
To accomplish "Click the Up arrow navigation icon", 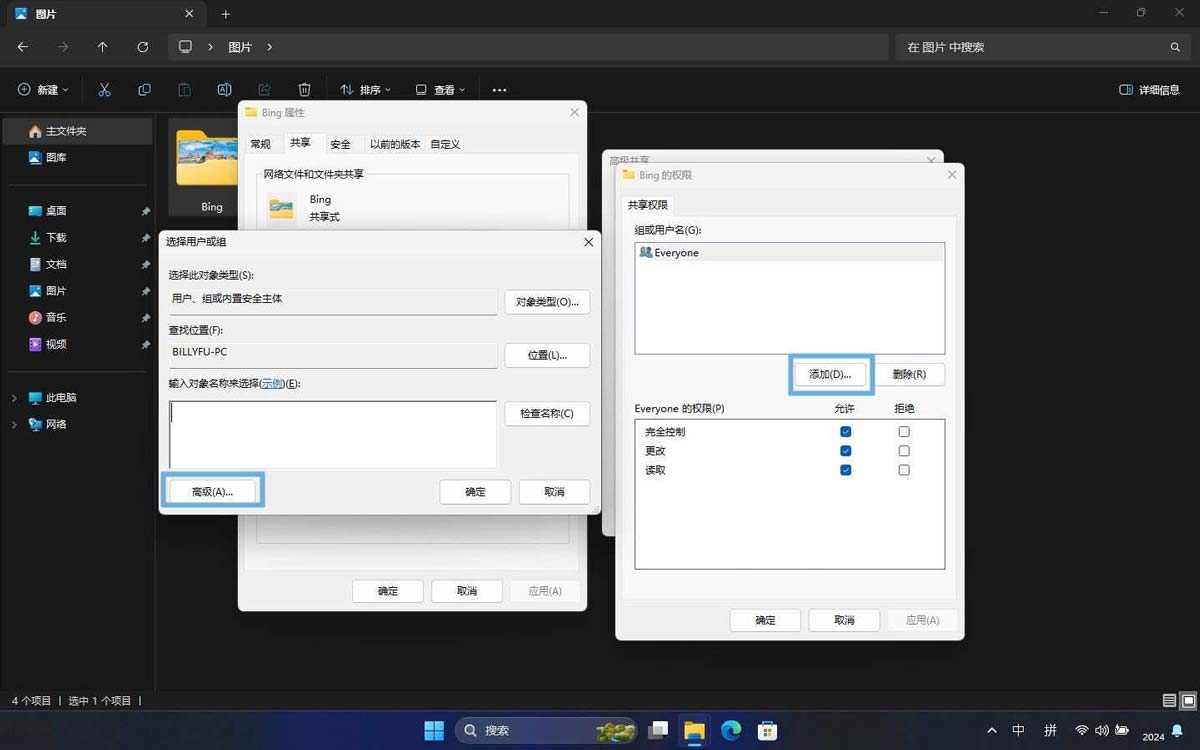I will tap(102, 47).
